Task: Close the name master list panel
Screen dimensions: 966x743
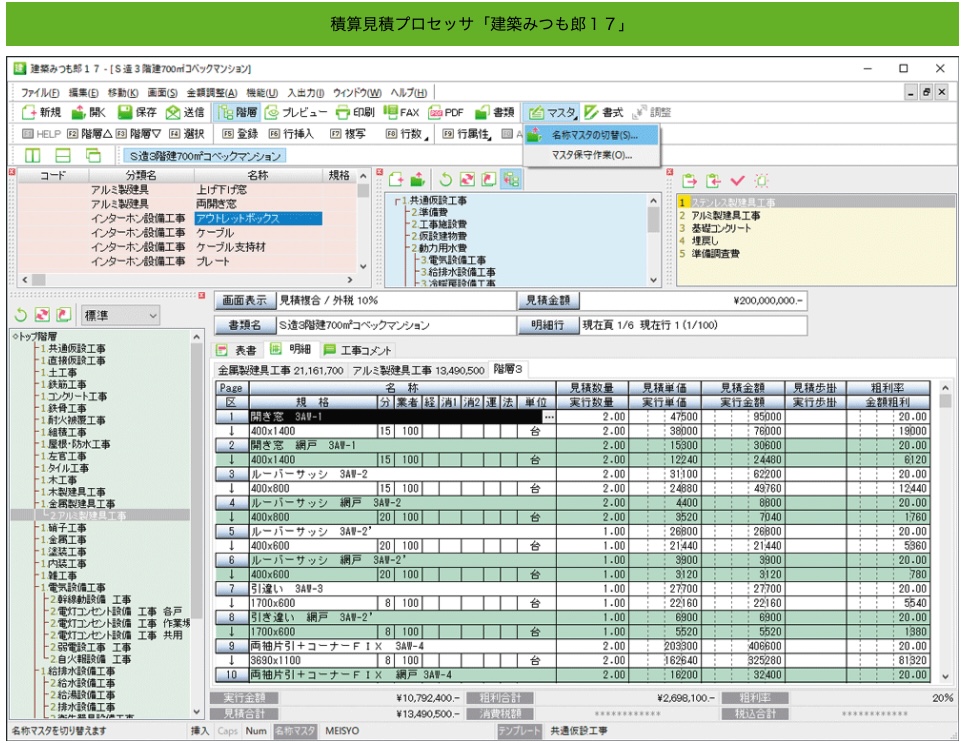Action: click(12, 172)
